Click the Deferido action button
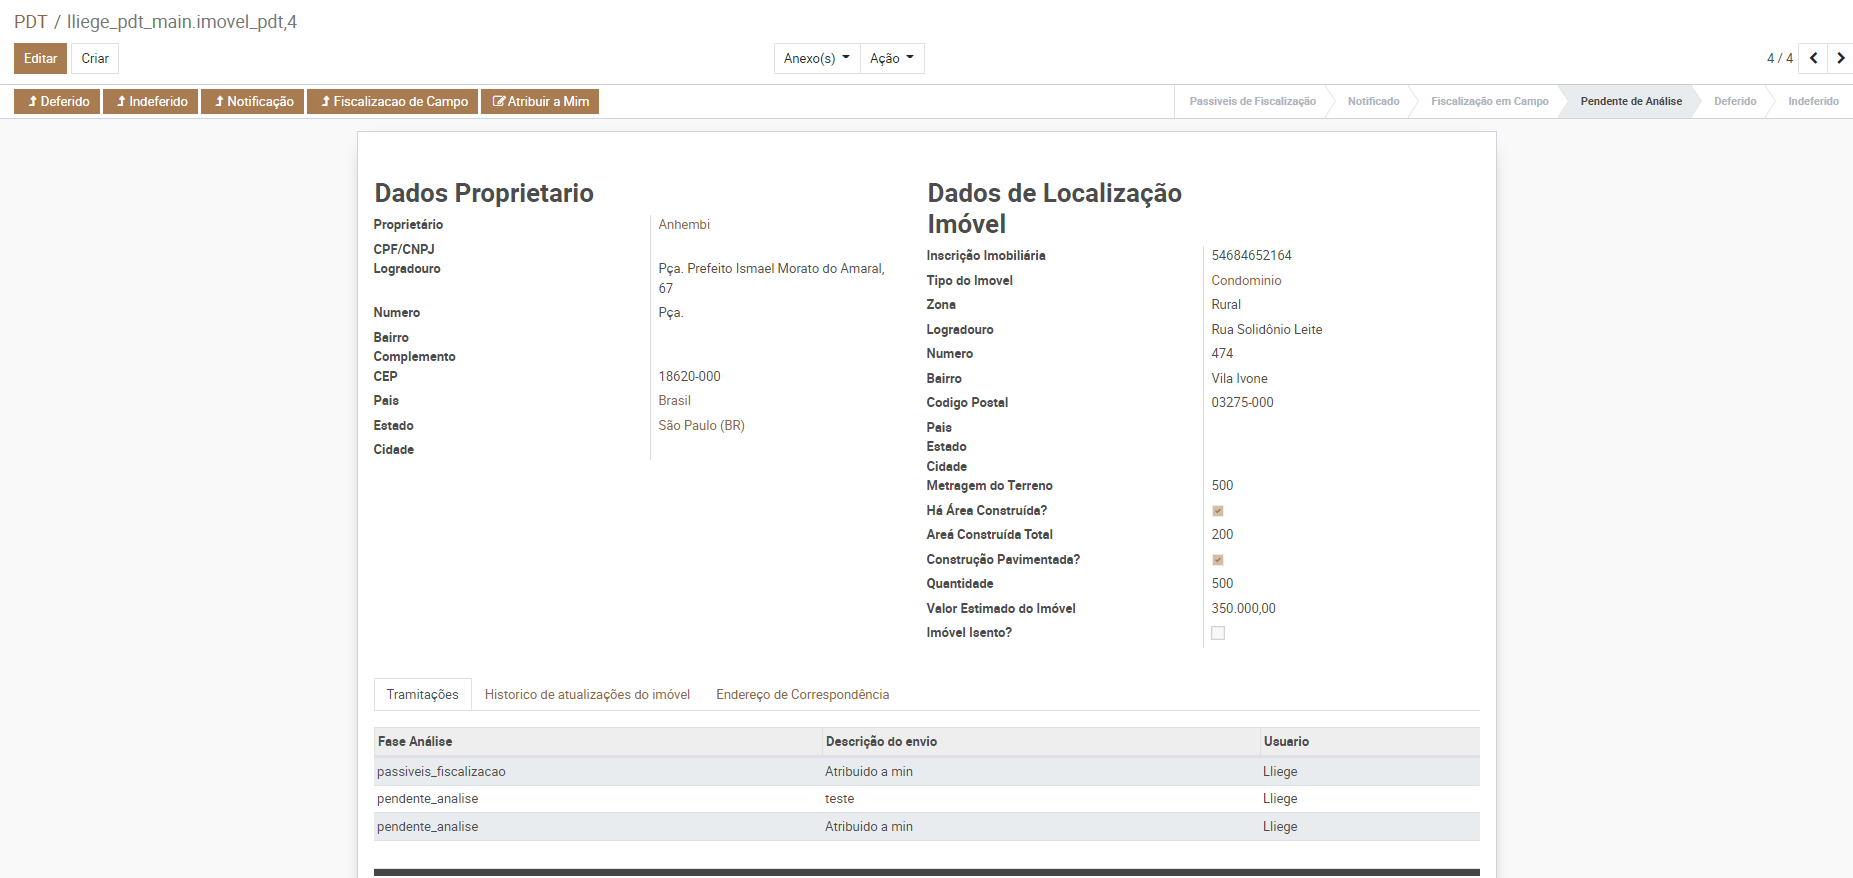 point(57,101)
